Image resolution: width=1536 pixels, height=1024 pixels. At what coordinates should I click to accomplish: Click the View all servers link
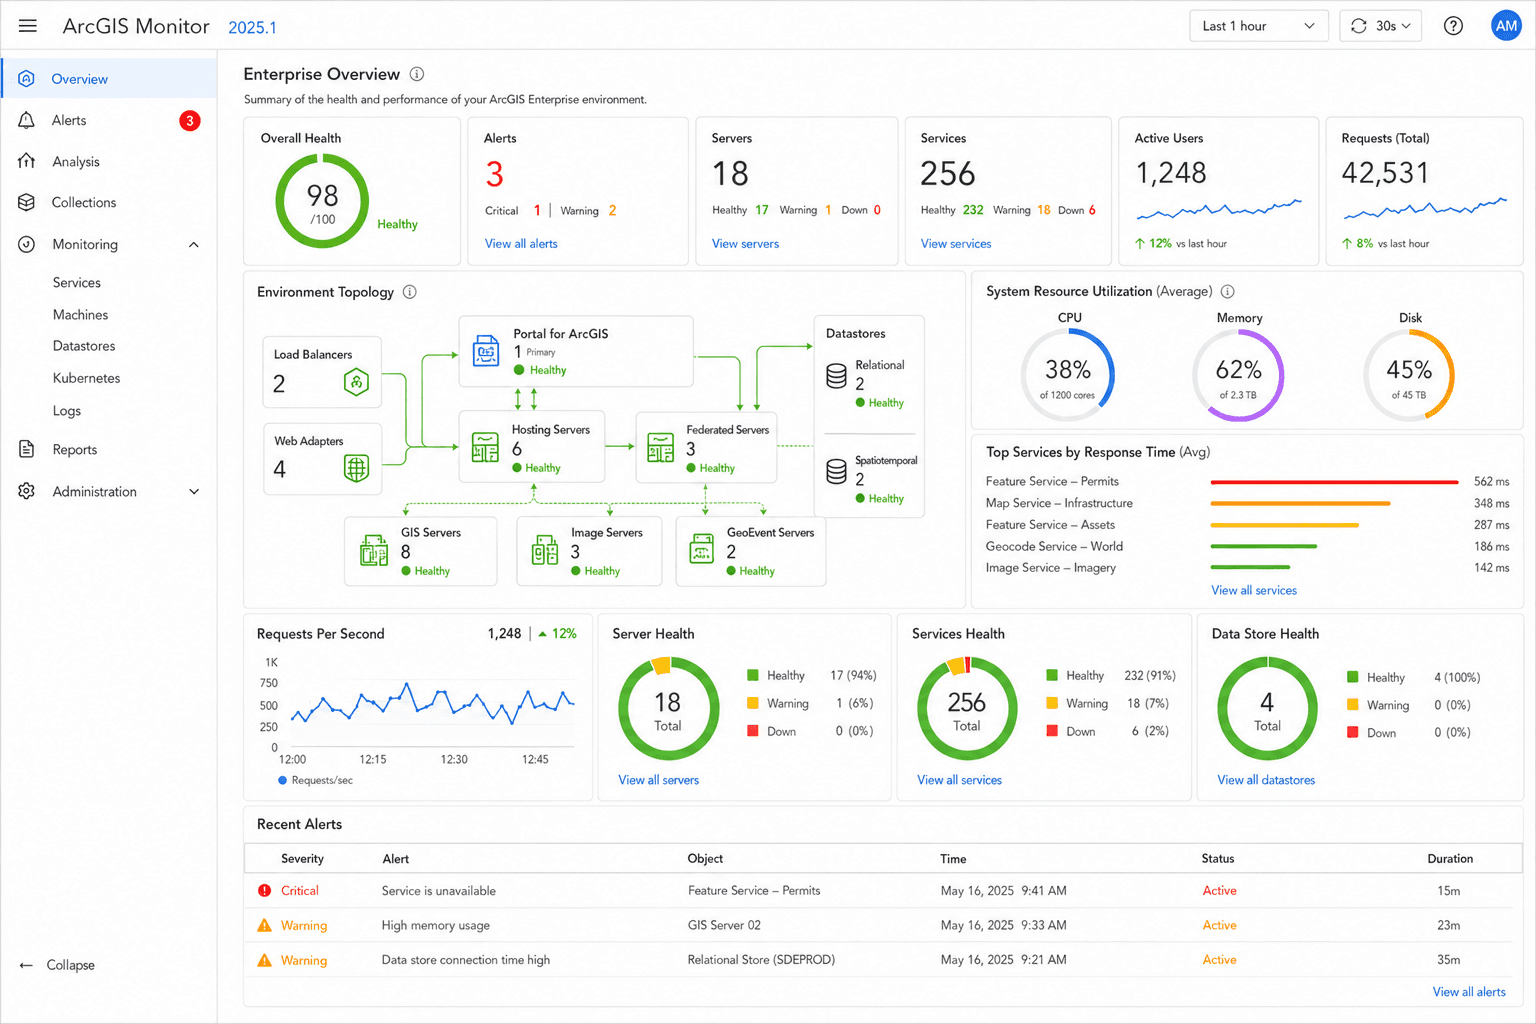point(658,780)
